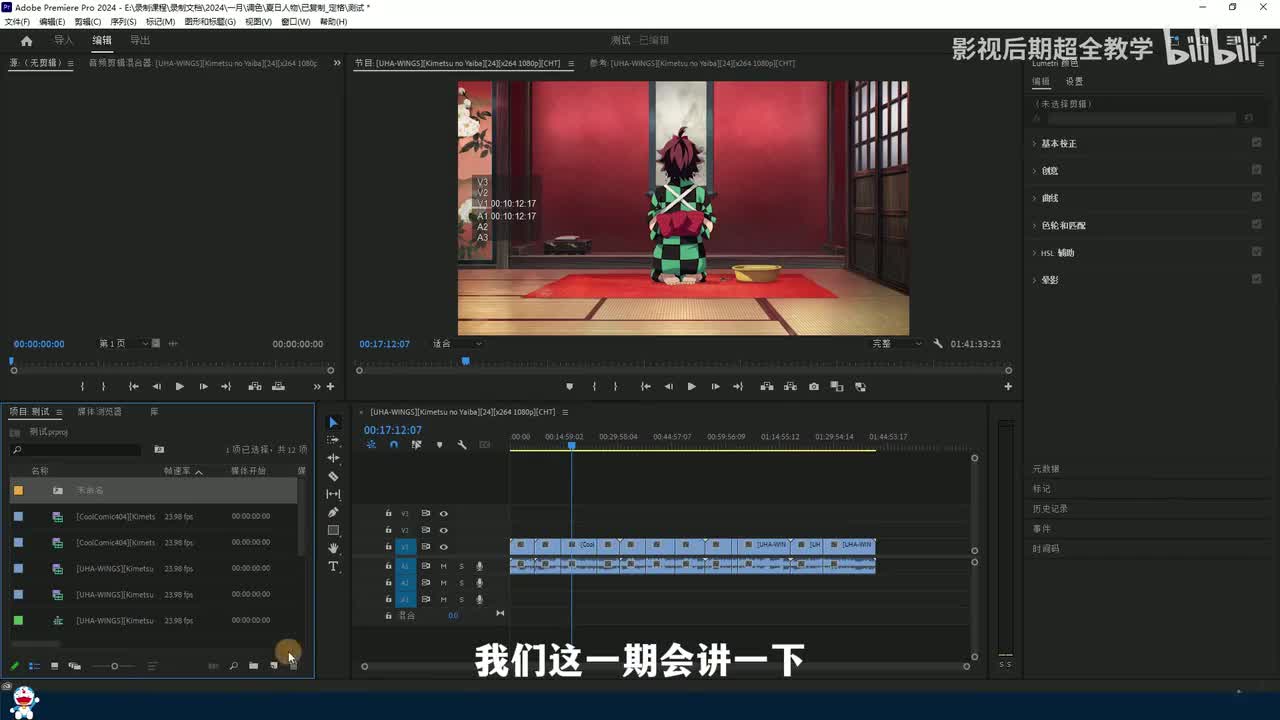Click the Home icon in workspace bar
The image size is (1280, 720).
click(x=26, y=41)
